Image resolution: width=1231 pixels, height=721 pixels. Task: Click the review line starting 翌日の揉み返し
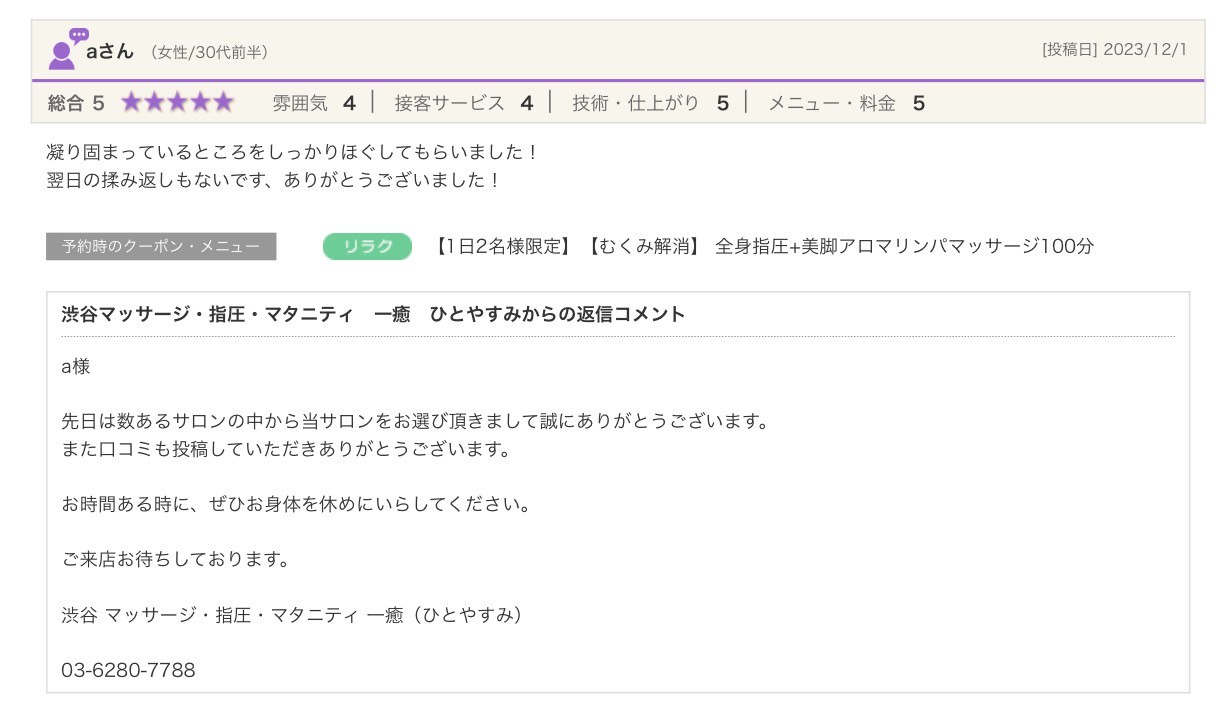pyautogui.click(x=274, y=181)
